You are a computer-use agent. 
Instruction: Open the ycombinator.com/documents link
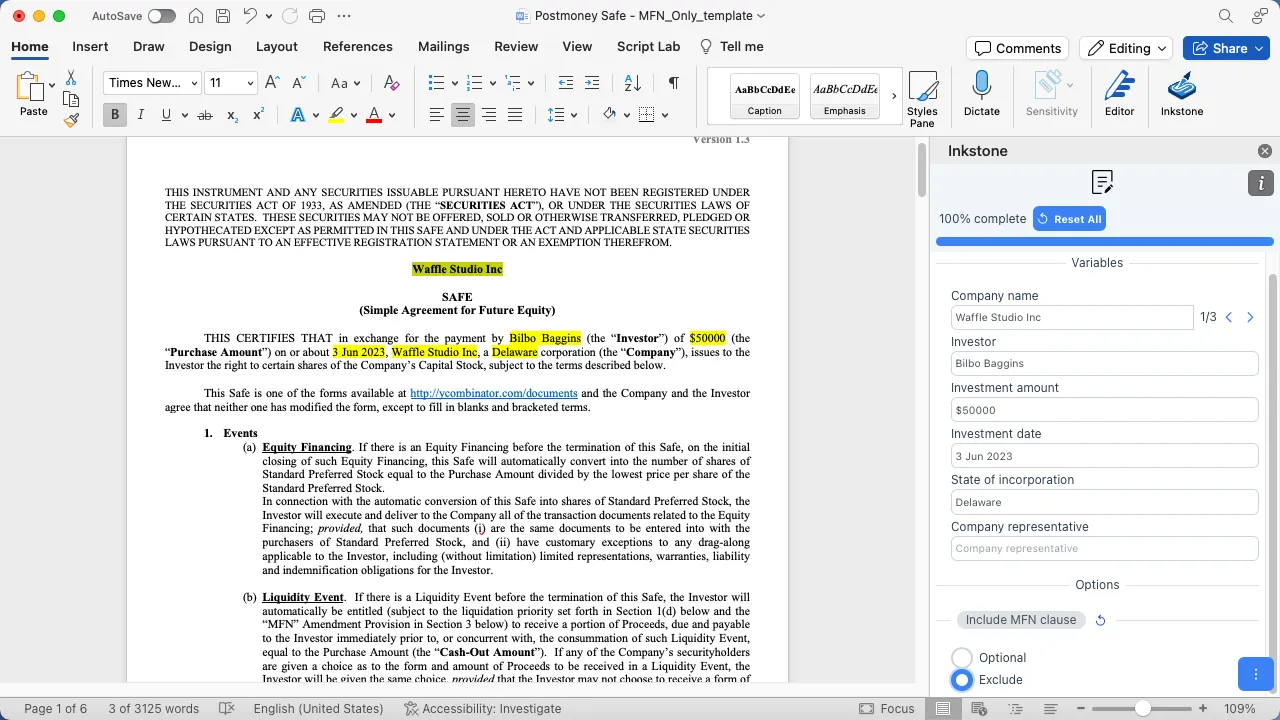494,394
